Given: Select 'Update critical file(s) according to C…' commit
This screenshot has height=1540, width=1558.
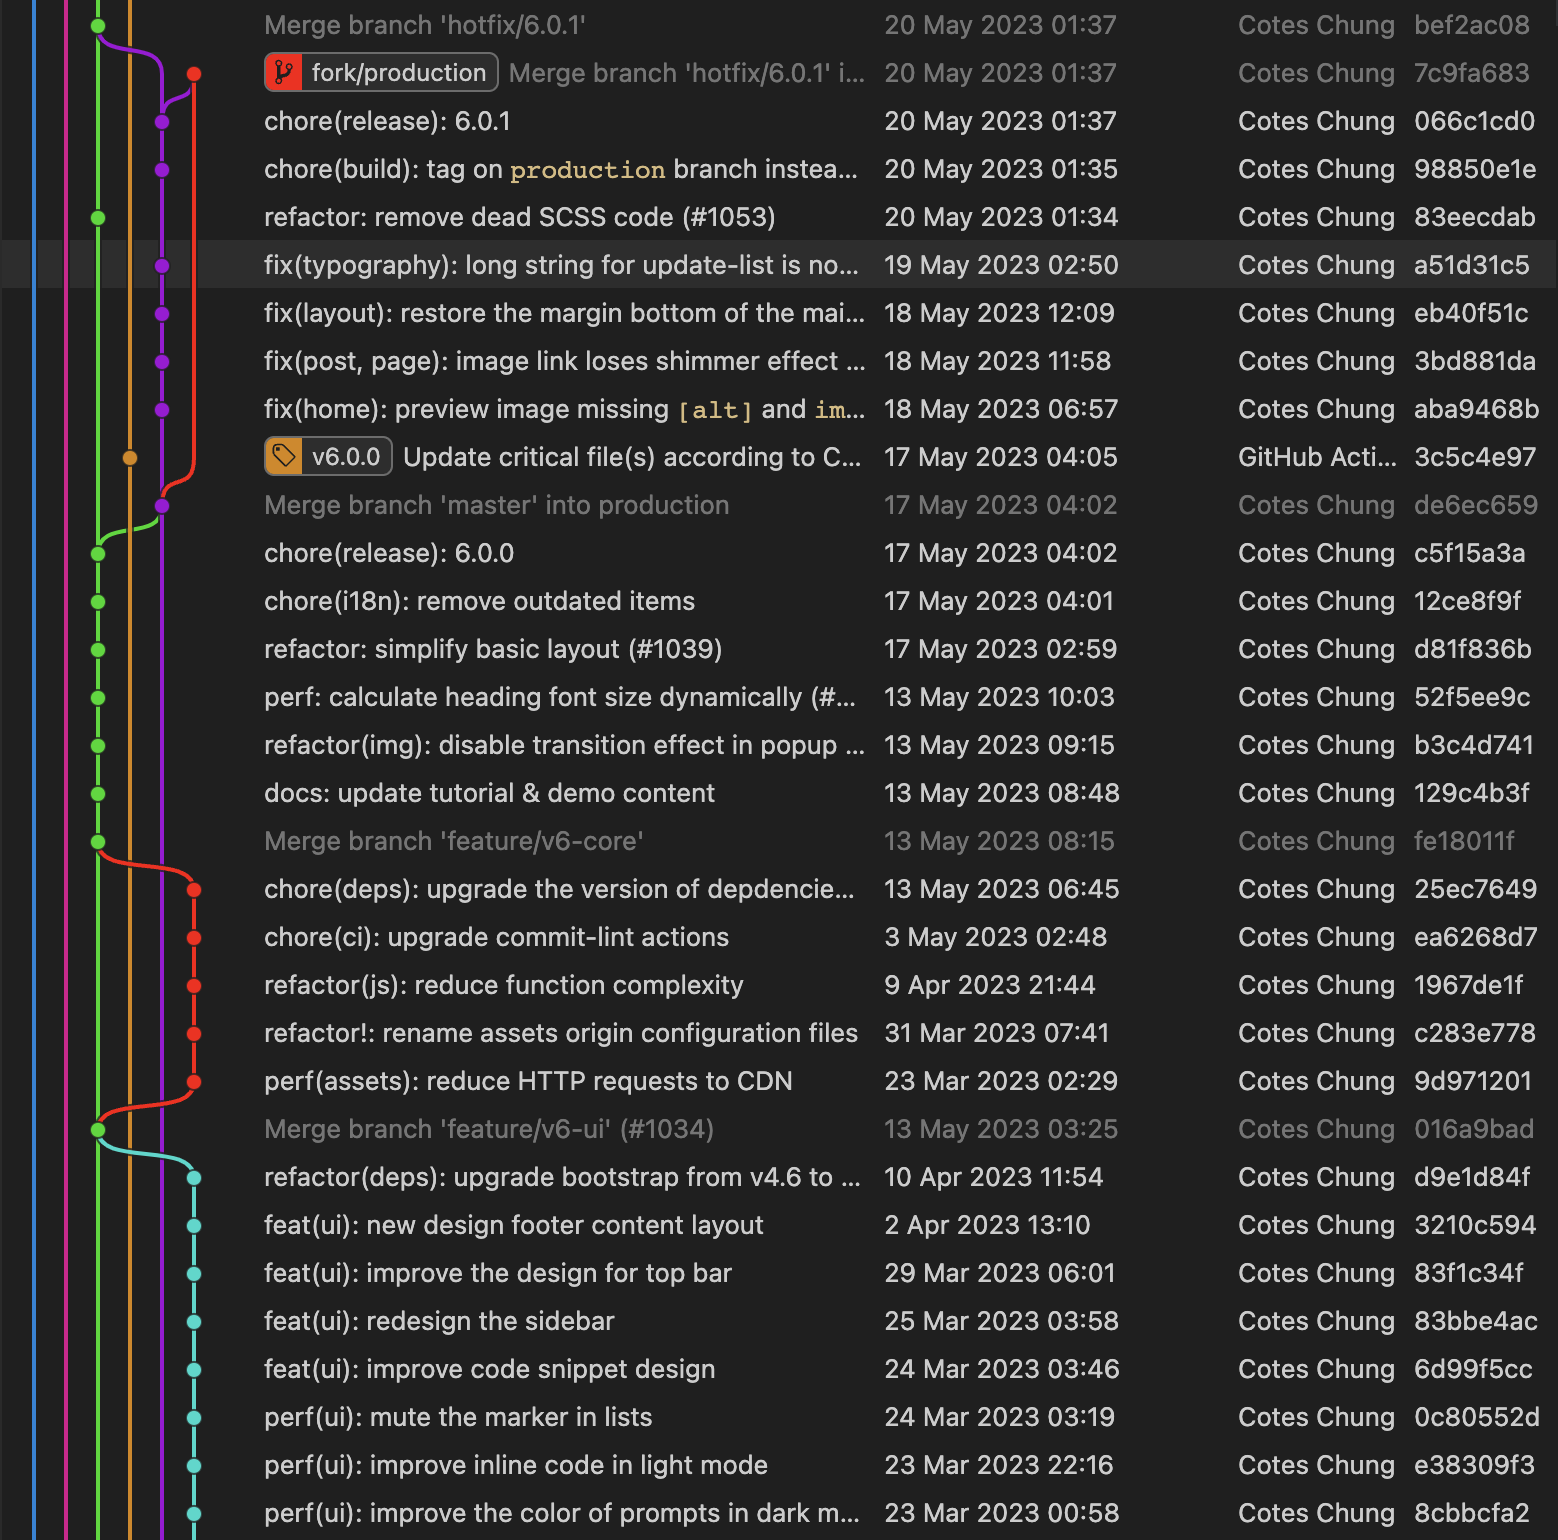Looking at the screenshot, I should 779,457.
